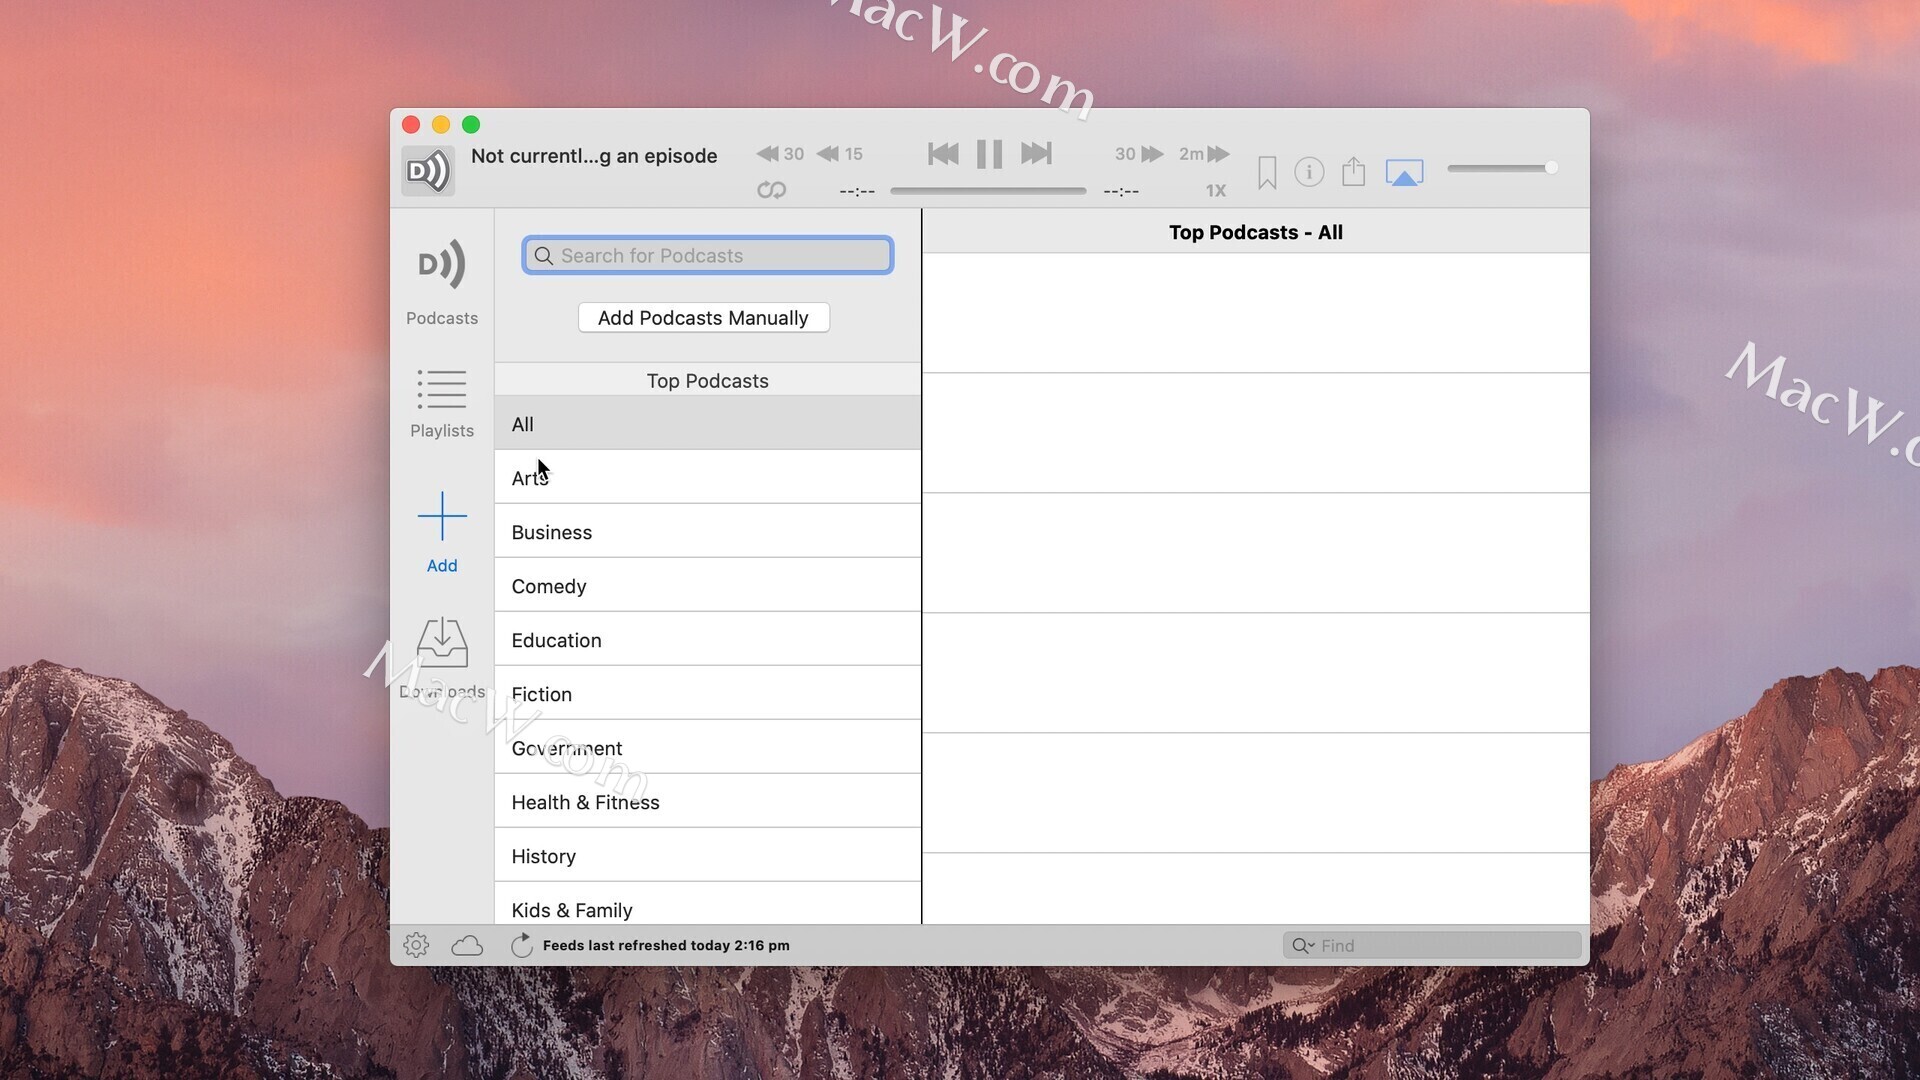Select the Education category

tap(708, 640)
